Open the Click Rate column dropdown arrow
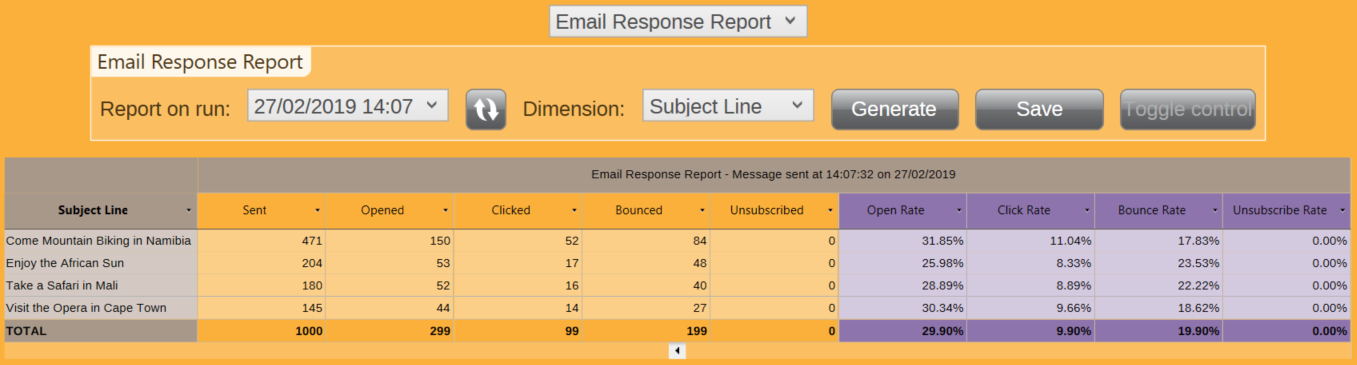 click(x=1086, y=211)
